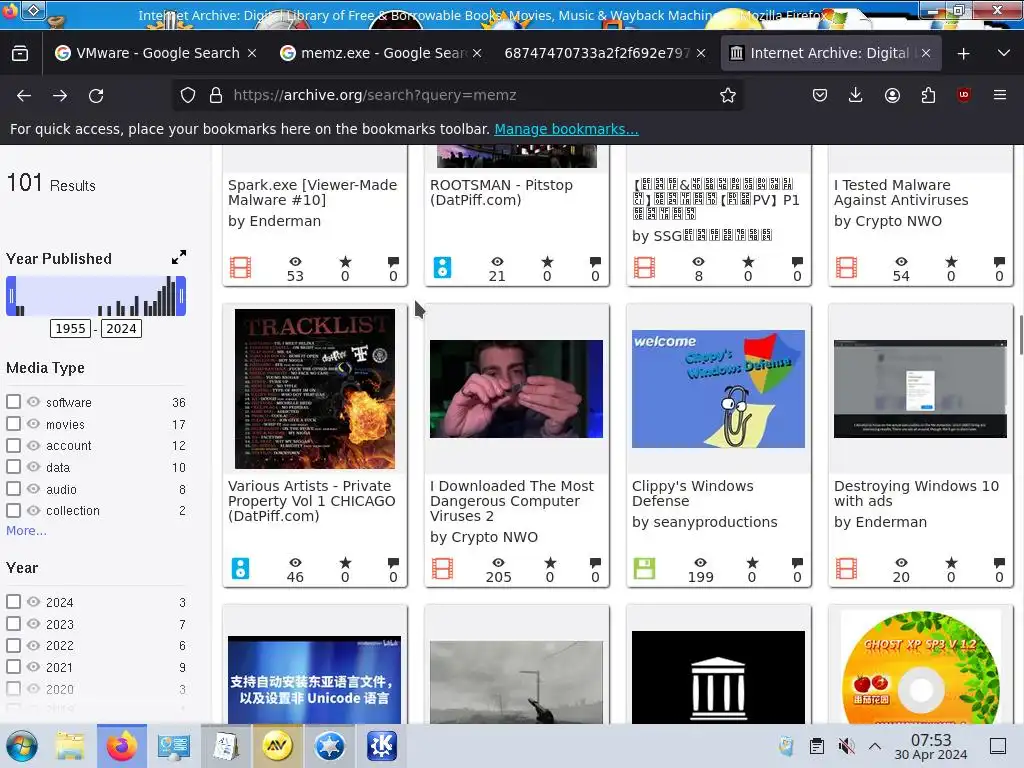The width and height of the screenshot is (1024, 768).
Task: Open uBlock Origin extension
Action: [x=963, y=95]
